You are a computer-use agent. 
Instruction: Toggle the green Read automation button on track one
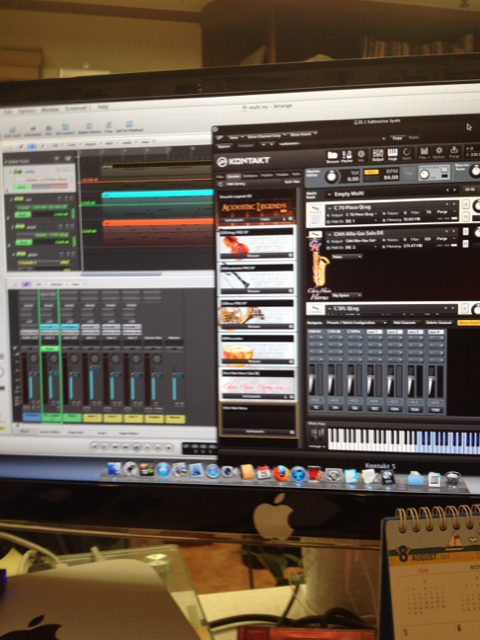[23, 187]
